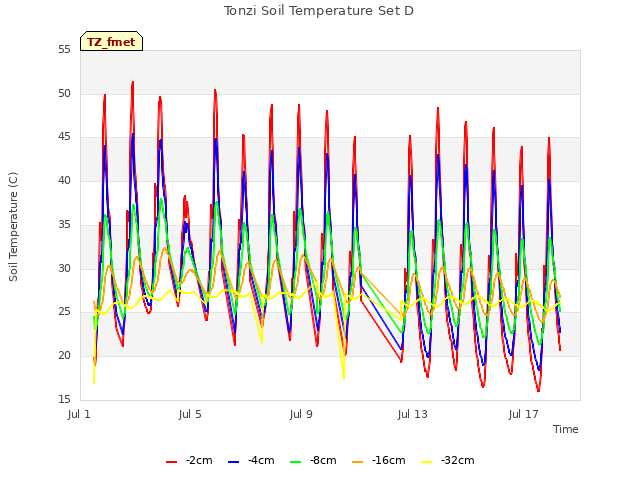The width and height of the screenshot is (640, 480).
Task: Click the Jul 5 x-axis tick label
Action: [x=190, y=415]
